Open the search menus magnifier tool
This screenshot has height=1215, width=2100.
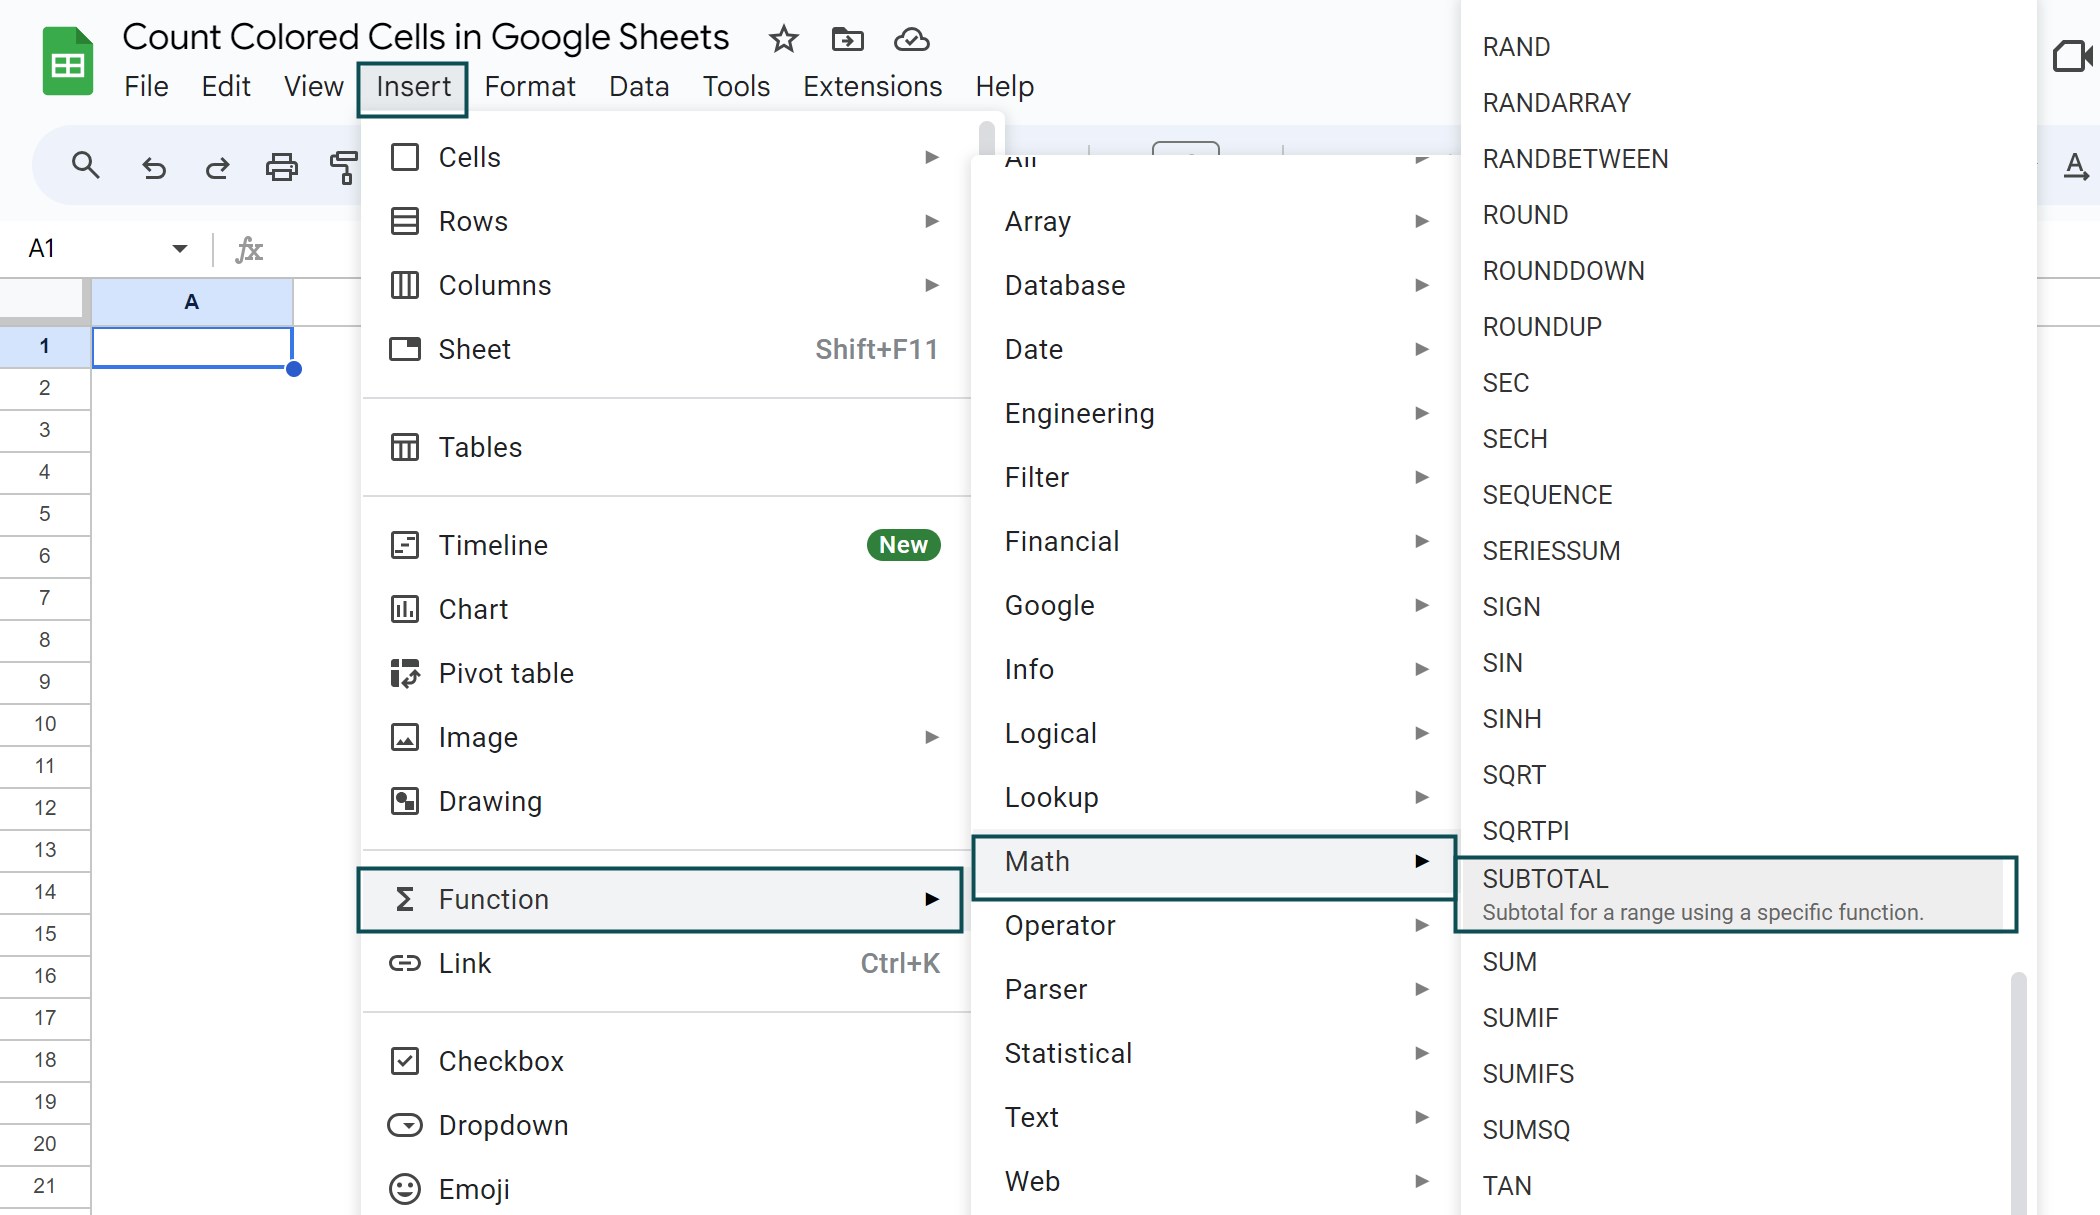point(86,166)
